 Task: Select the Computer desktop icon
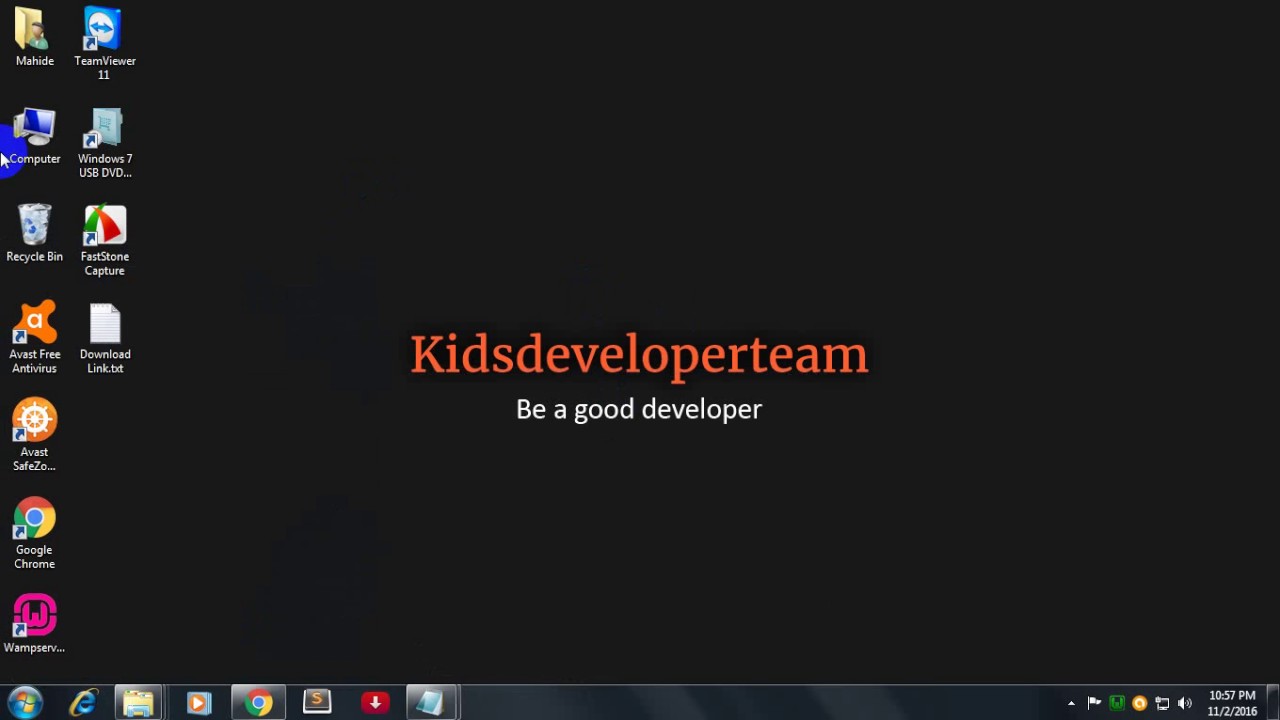coord(34,137)
